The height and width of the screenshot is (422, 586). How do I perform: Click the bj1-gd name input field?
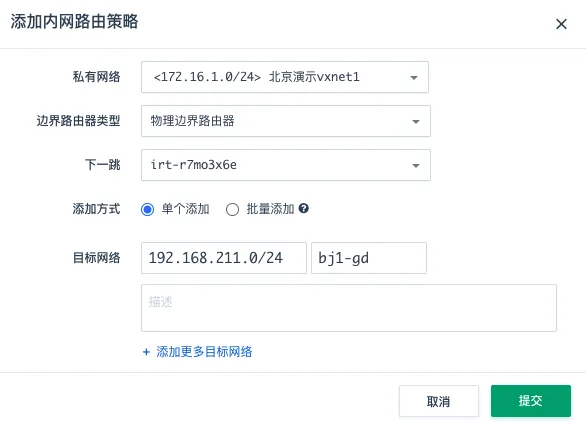(x=369, y=258)
